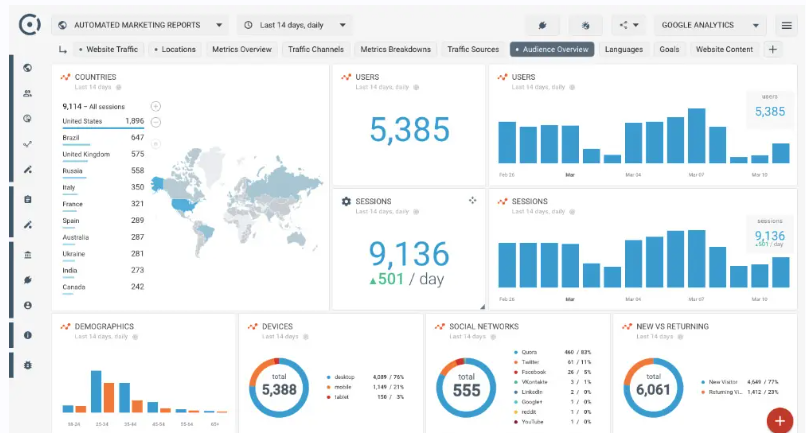This screenshot has height=433, width=806.
Task: Select the United States row
Action: point(103,122)
